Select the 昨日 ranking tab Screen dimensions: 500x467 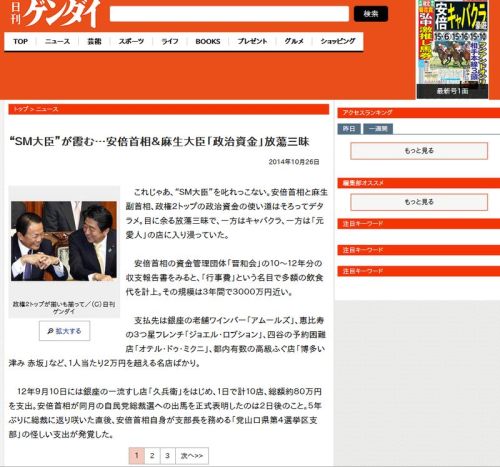[x=349, y=129]
